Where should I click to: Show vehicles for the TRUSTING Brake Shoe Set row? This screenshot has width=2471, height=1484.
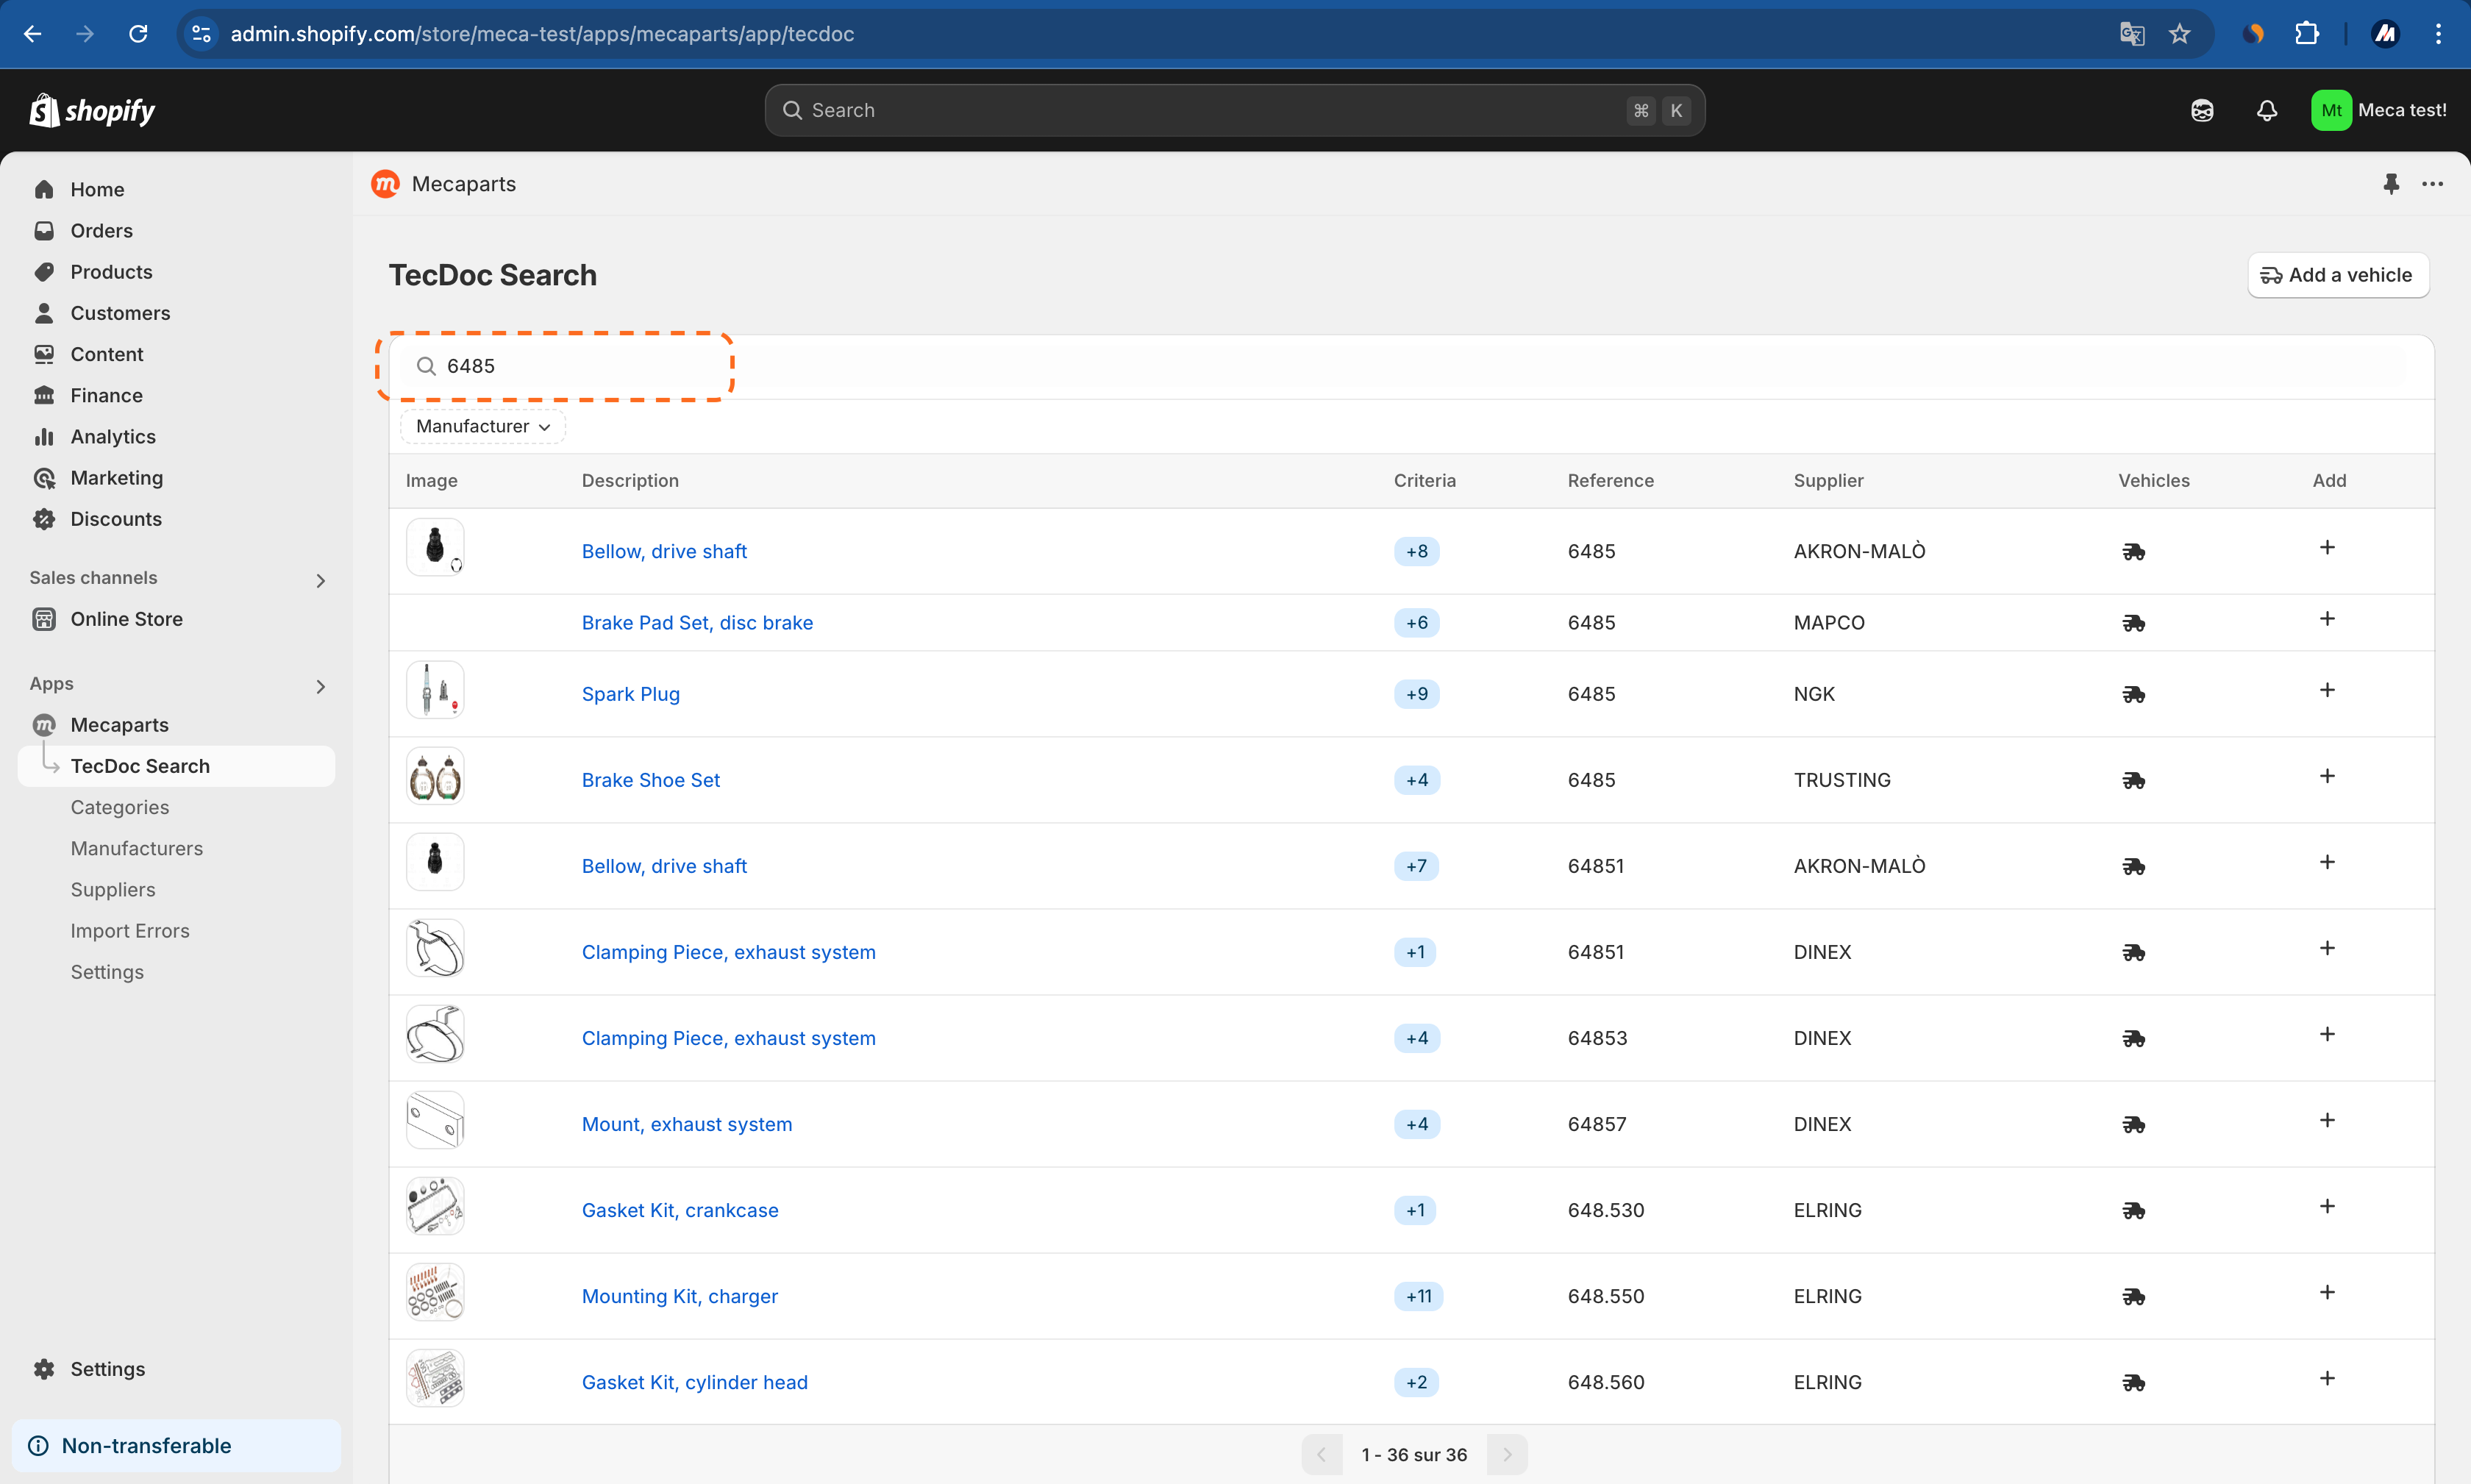click(2133, 780)
